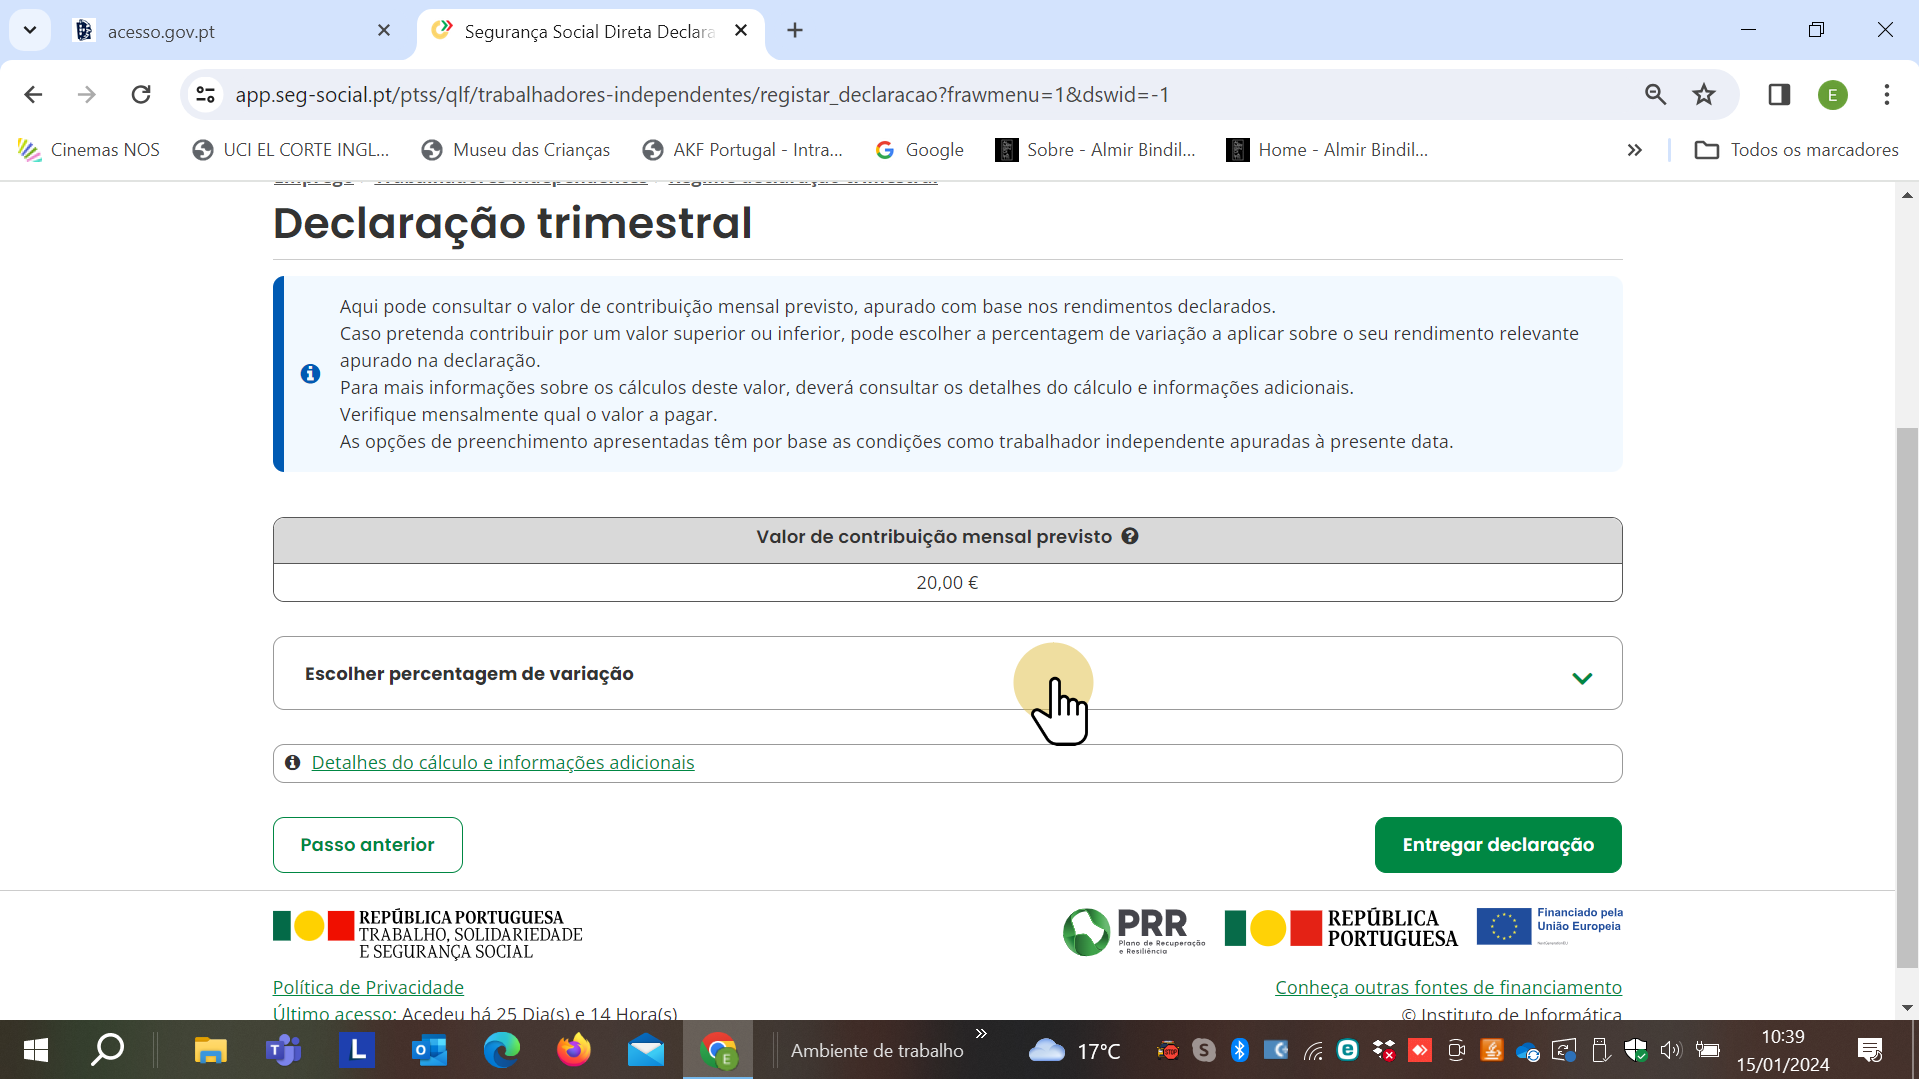Expand Escolher percentagem de variação section
1919x1079 pixels.
pyautogui.click(x=469, y=674)
